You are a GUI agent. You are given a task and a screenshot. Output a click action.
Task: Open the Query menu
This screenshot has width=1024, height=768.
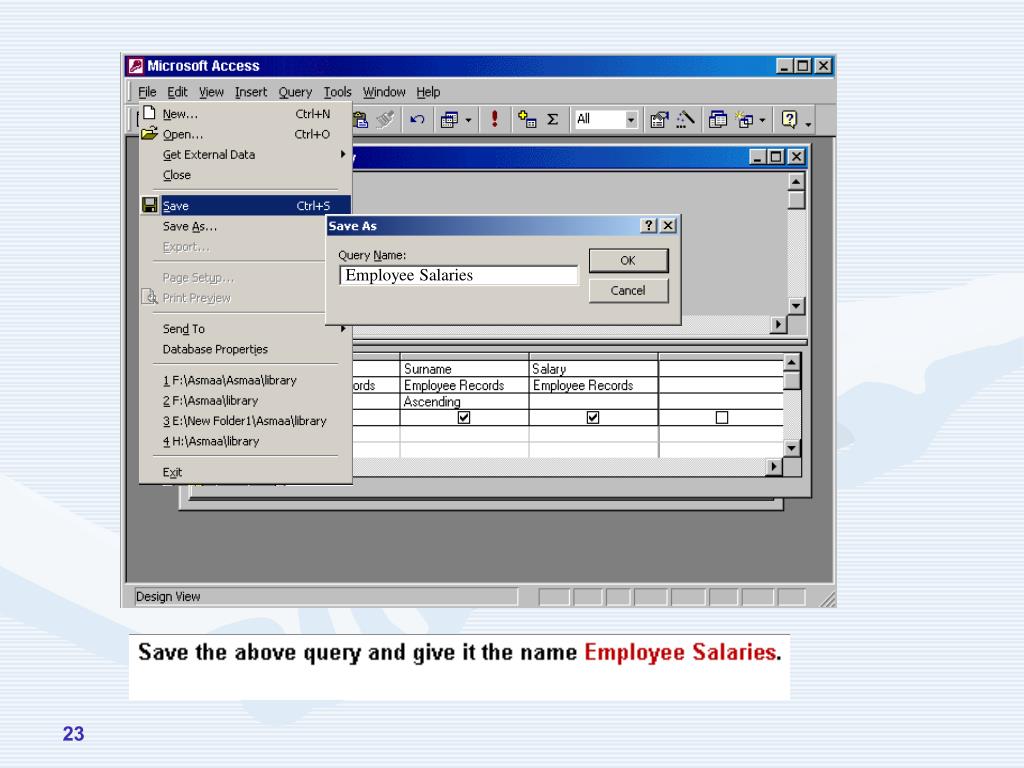(x=295, y=92)
